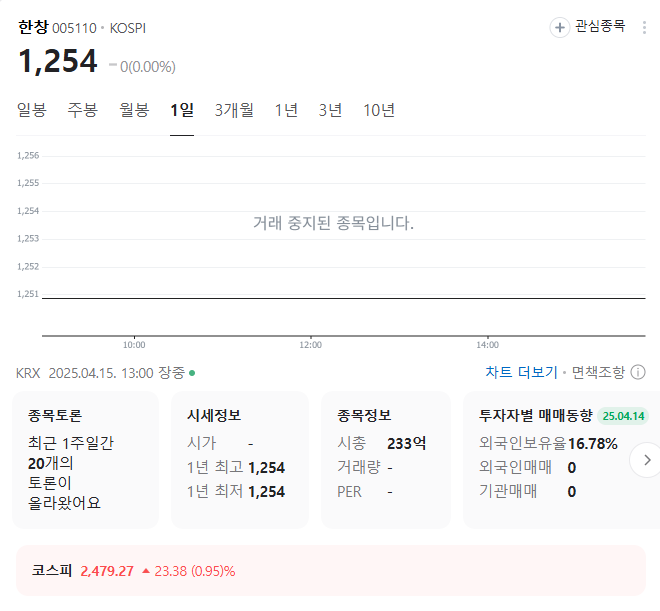Open the 차트 더보기 link
Image resolution: width=660 pixels, height=611 pixels.
(x=521, y=372)
